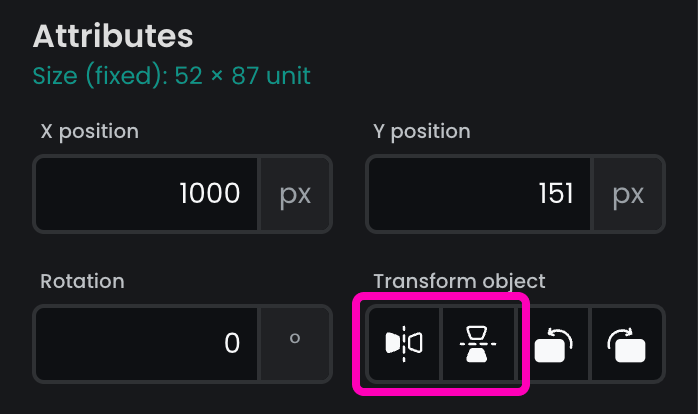698x414 pixels.
Task: Flip the object horizontally
Action: 404,343
